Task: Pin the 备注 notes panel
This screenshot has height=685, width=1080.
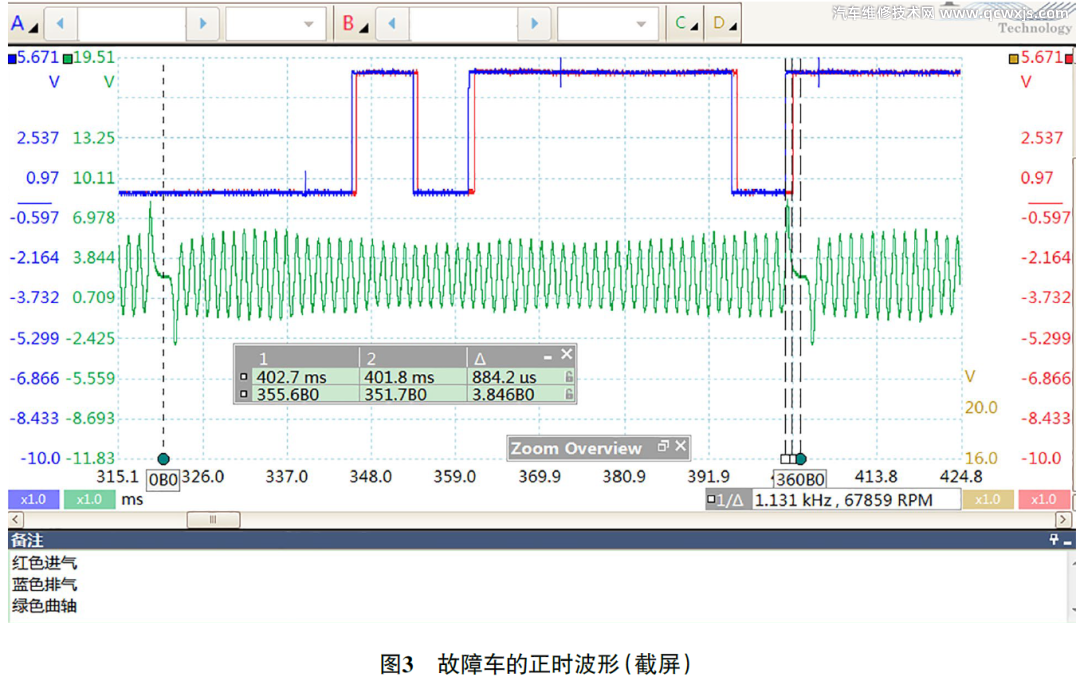Action: click(1053, 540)
